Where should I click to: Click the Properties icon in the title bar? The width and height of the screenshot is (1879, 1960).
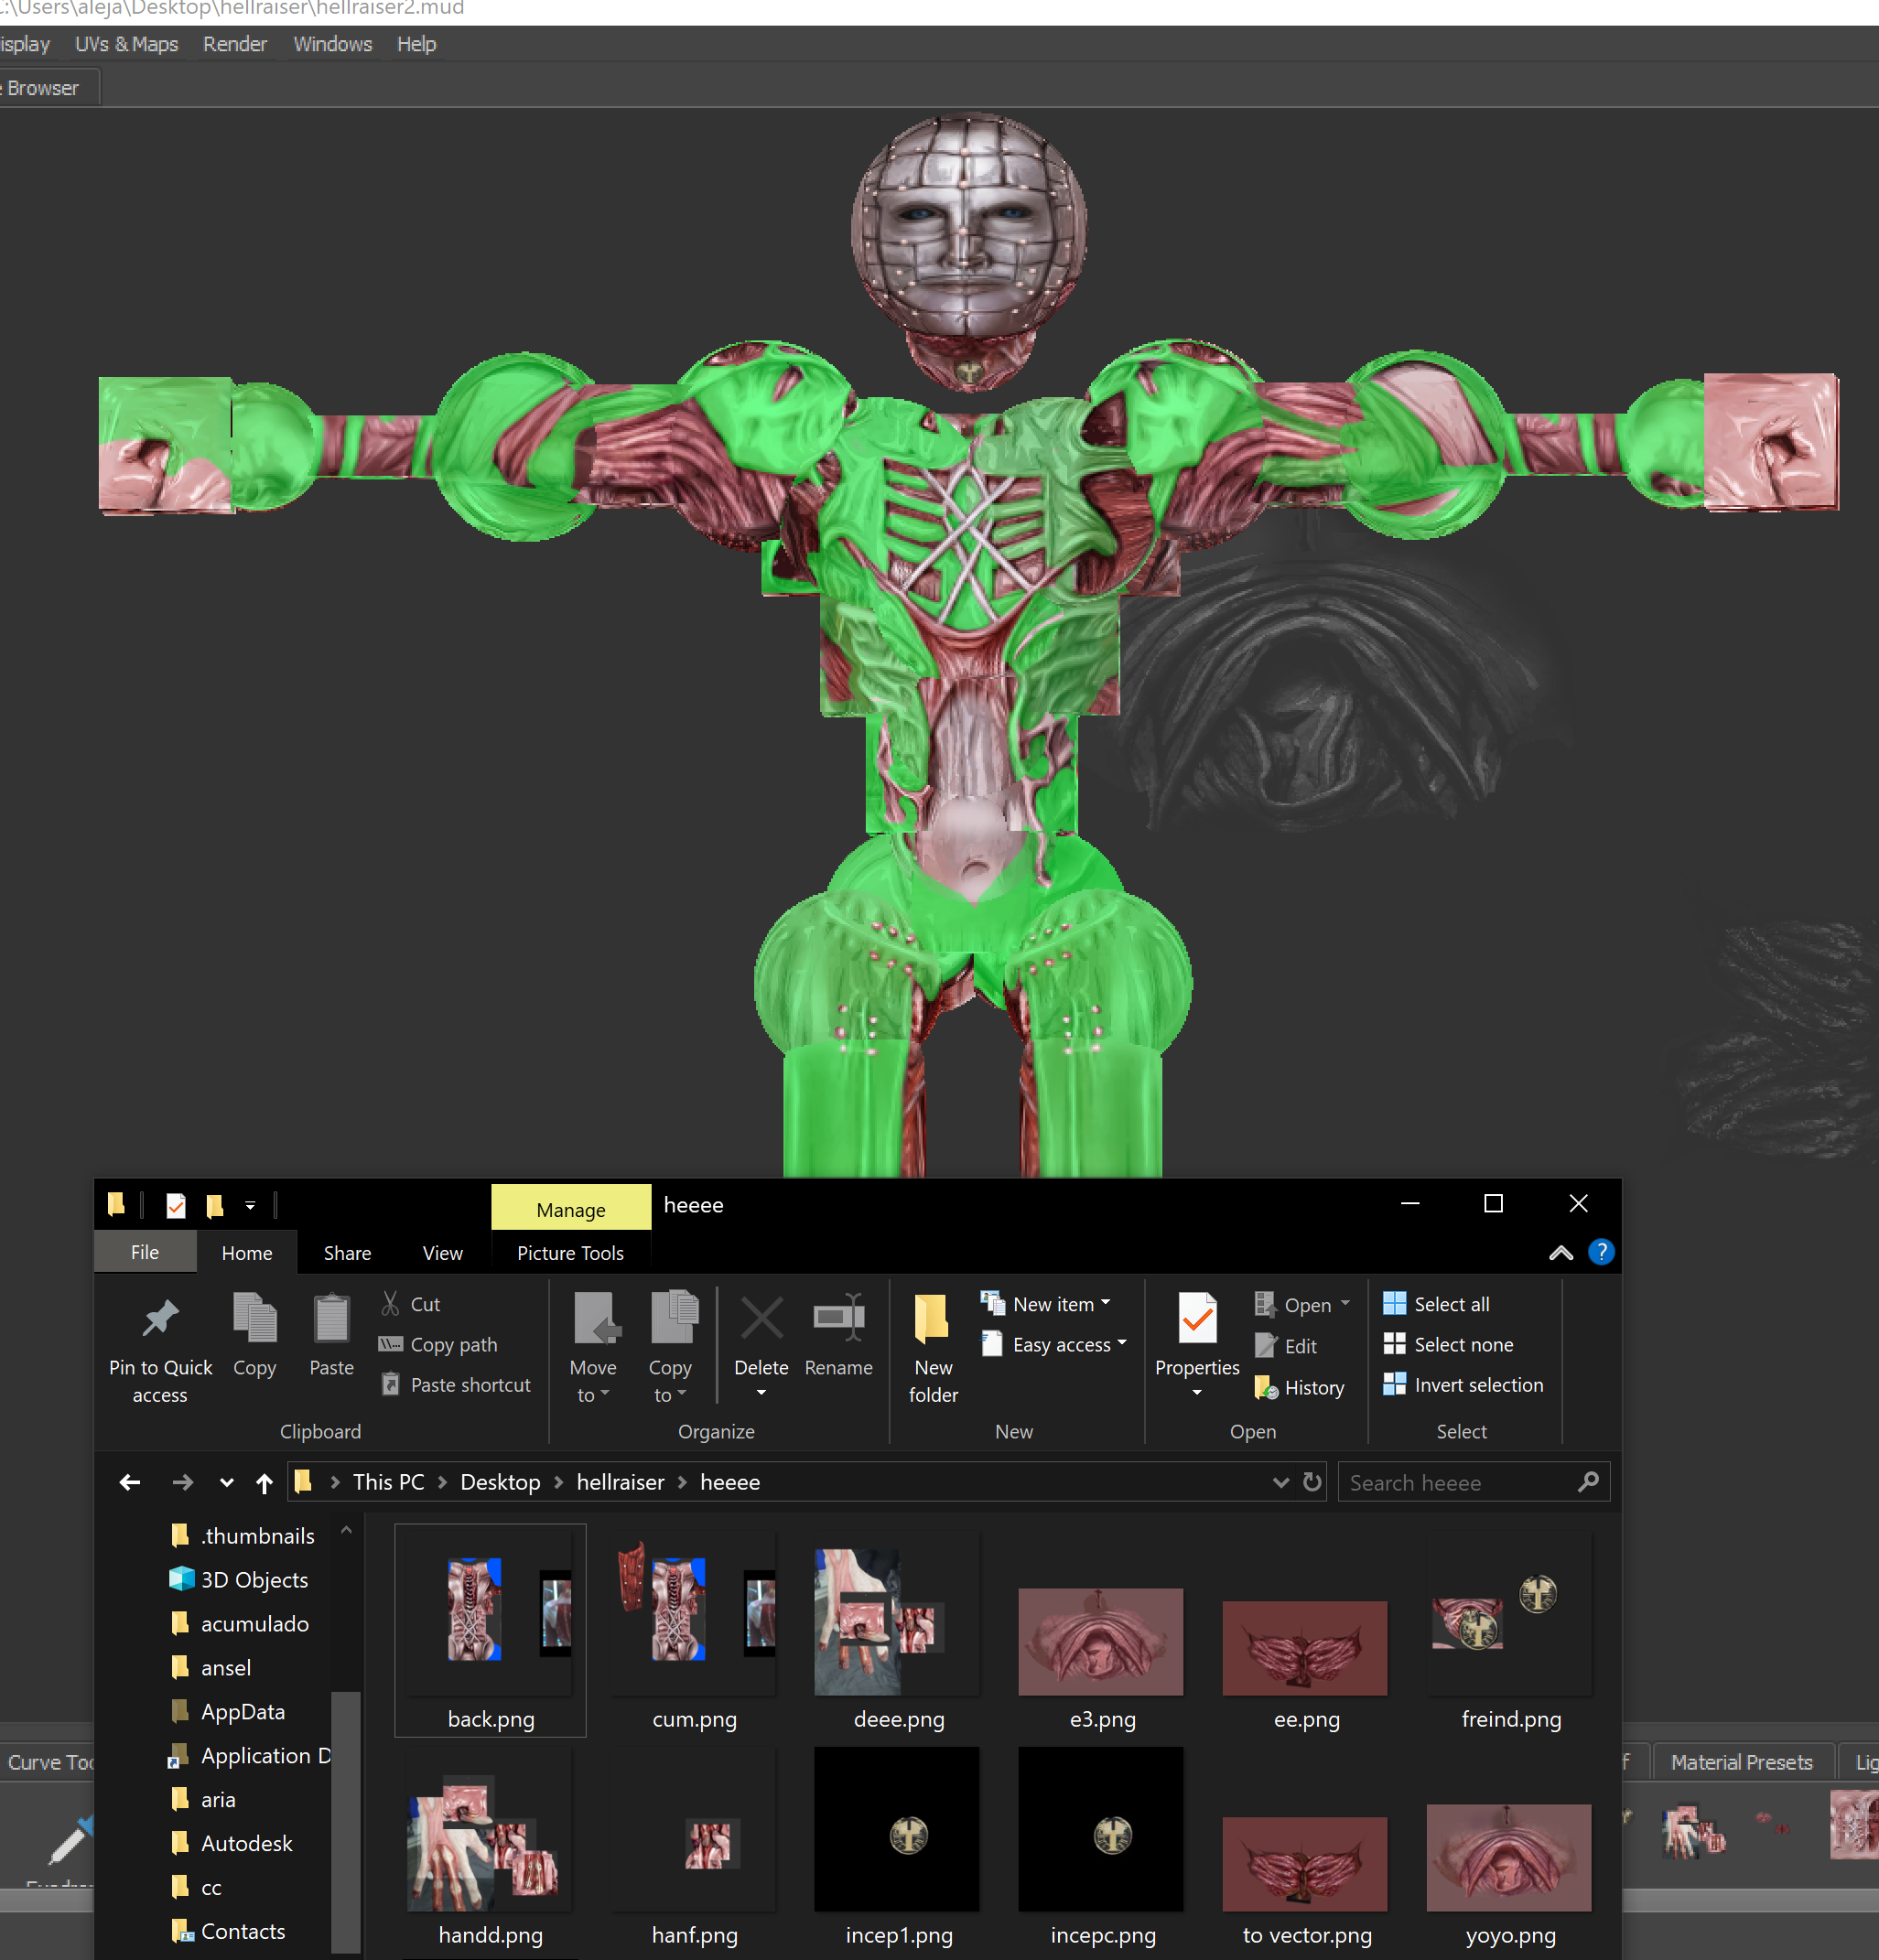pos(176,1205)
